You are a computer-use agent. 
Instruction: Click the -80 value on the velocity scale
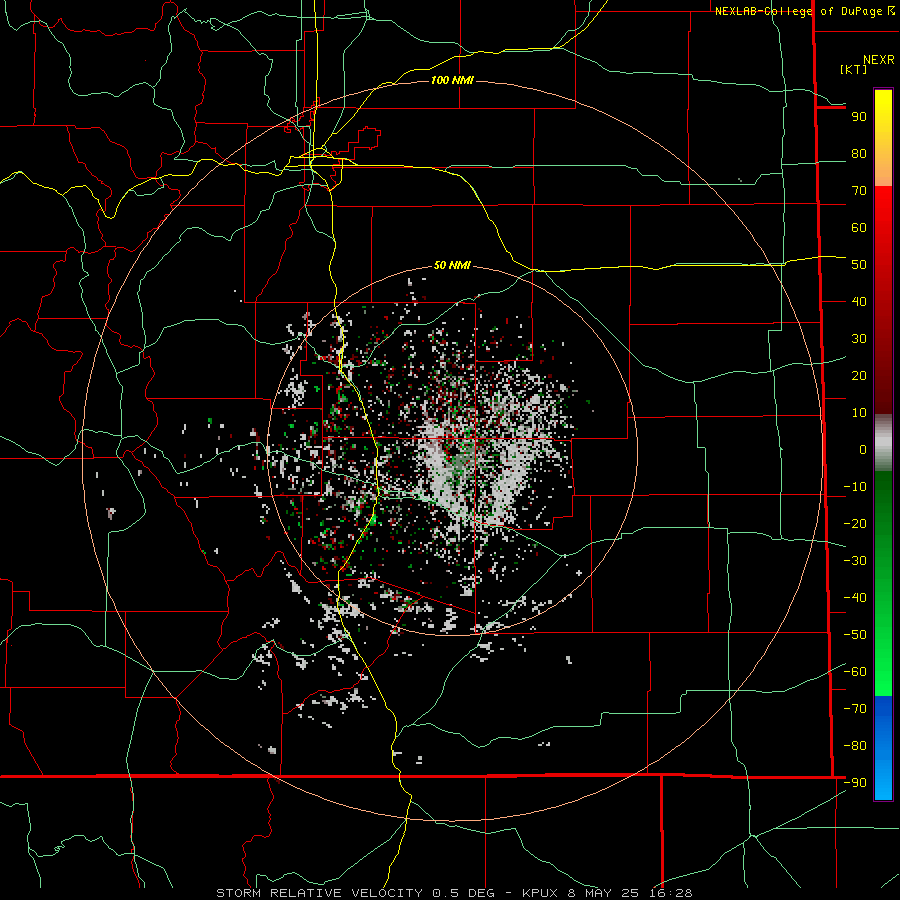point(855,746)
